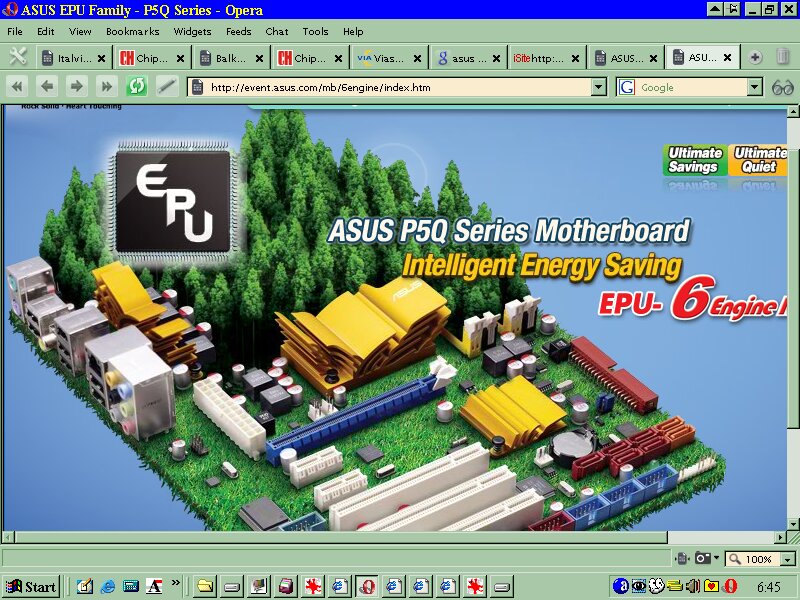The height and width of the screenshot is (600, 800).
Task: Click the EPU chip logo
Action: coord(173,200)
